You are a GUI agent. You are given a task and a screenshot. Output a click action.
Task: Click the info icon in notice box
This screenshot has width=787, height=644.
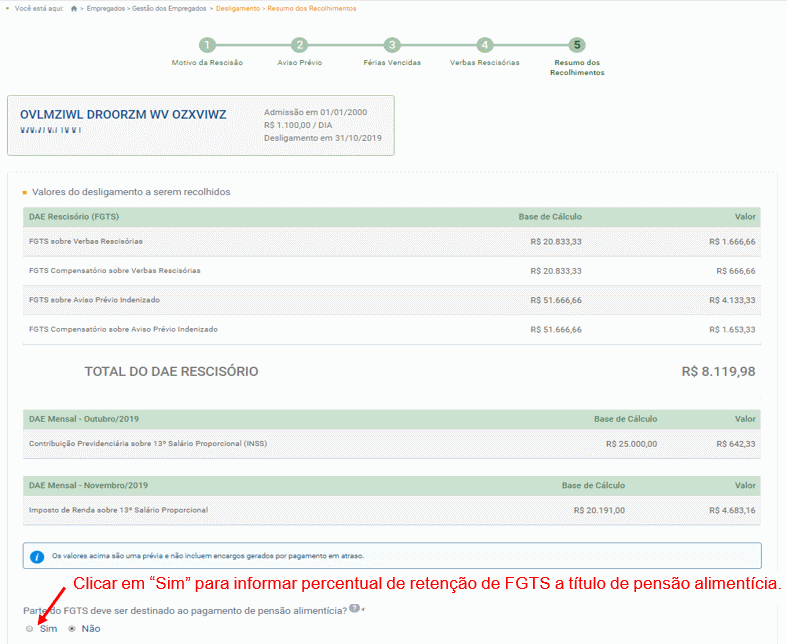37,556
